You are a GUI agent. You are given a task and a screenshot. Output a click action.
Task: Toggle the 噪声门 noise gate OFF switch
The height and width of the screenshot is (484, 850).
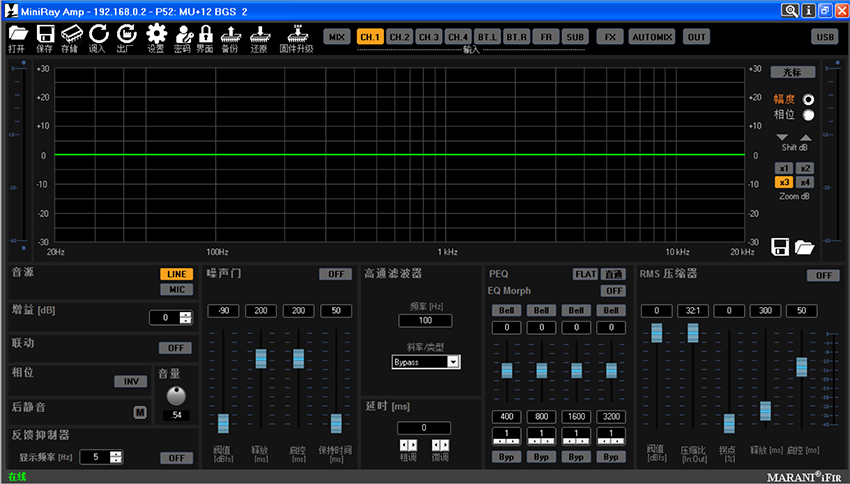[334, 274]
